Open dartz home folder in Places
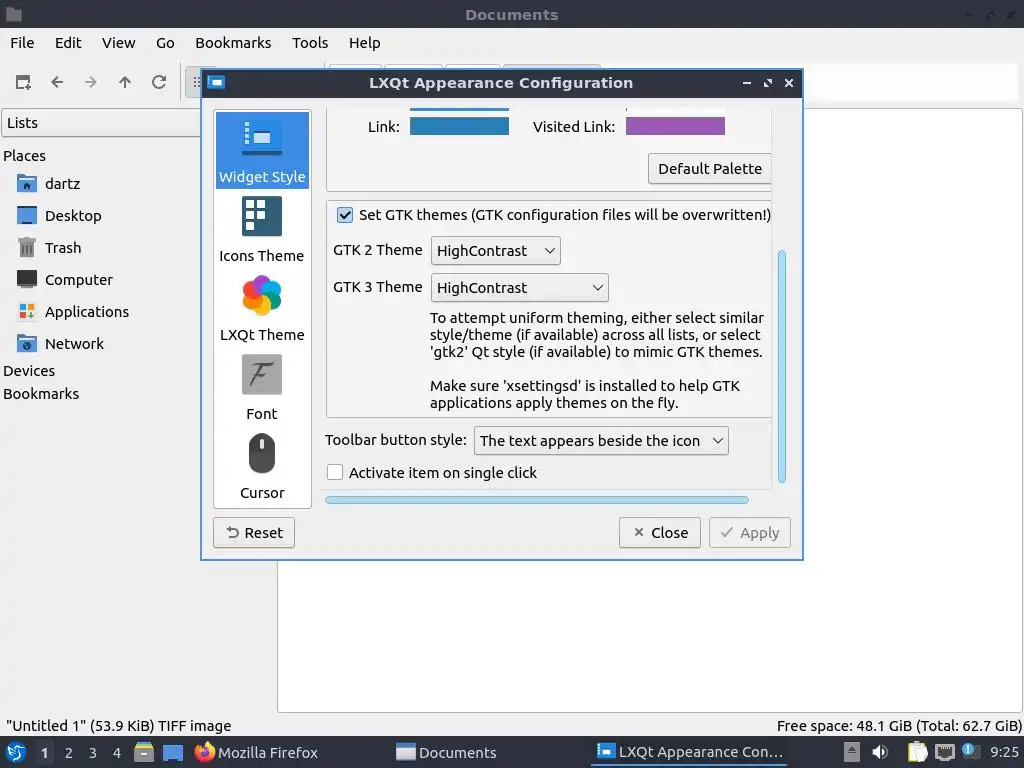 tap(48, 184)
